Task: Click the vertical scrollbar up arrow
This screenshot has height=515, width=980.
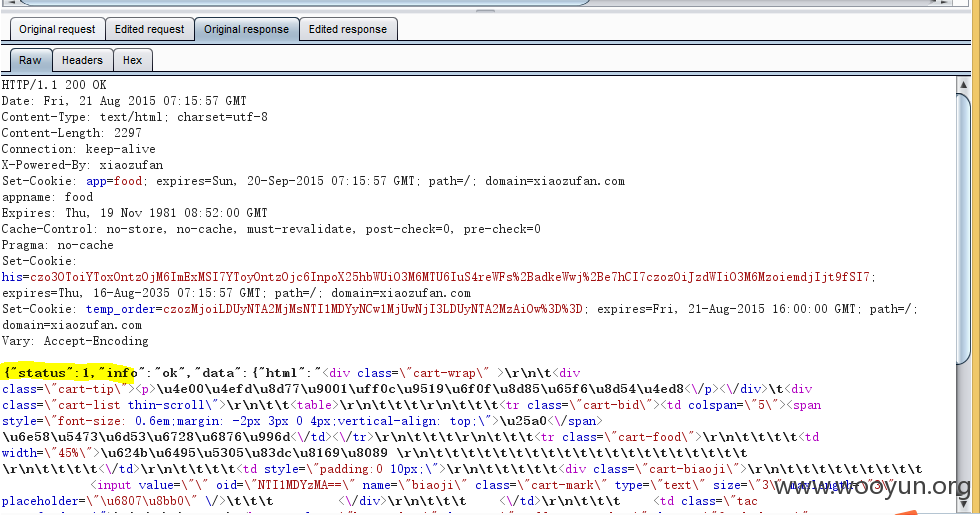Action: (x=962, y=84)
